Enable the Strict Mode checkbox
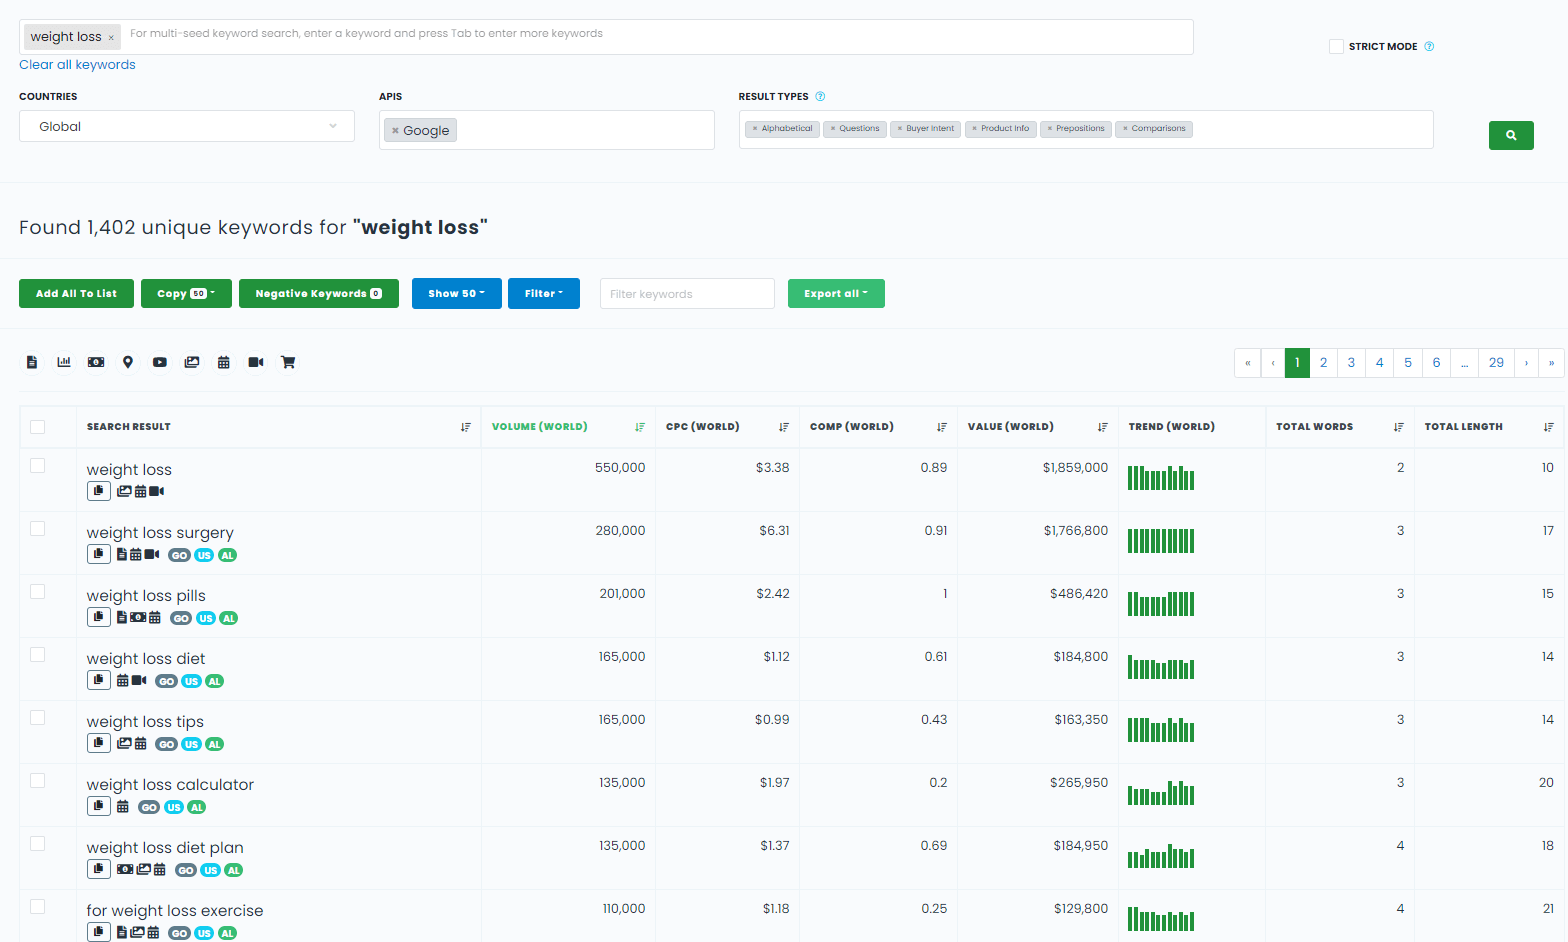 [1336, 46]
